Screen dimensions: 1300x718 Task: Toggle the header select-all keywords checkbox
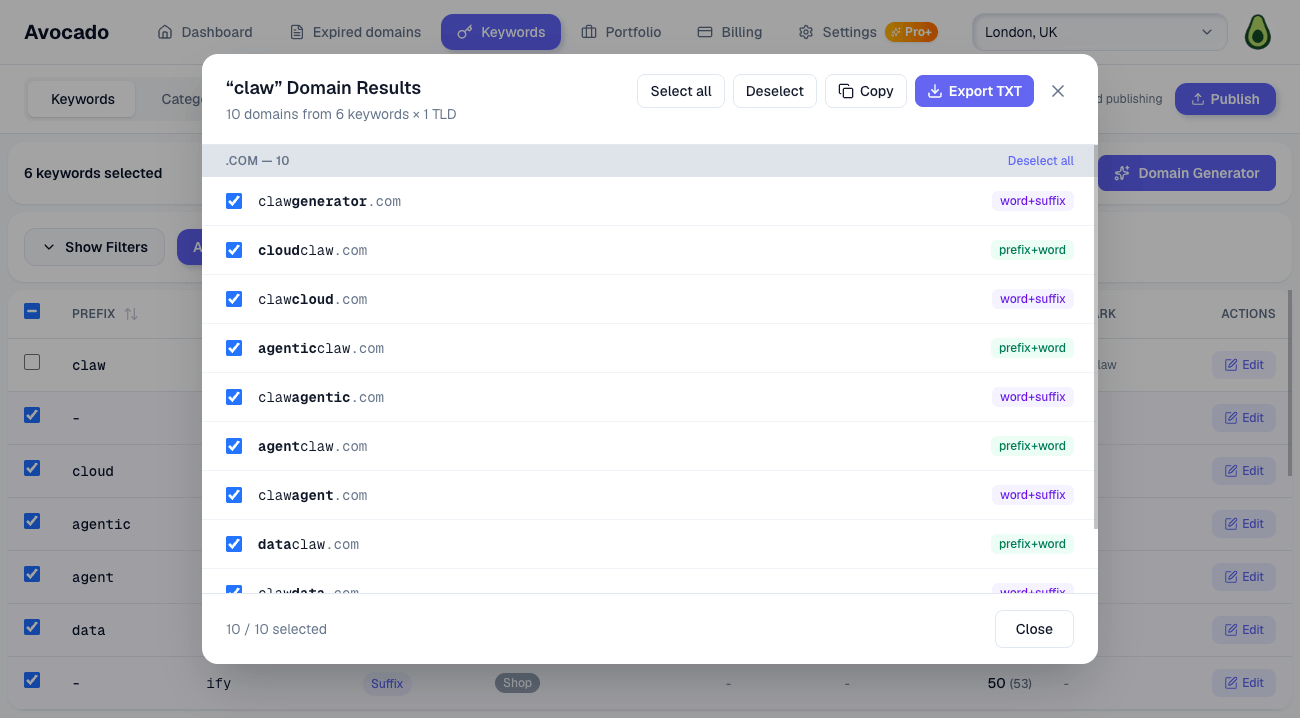[32, 312]
